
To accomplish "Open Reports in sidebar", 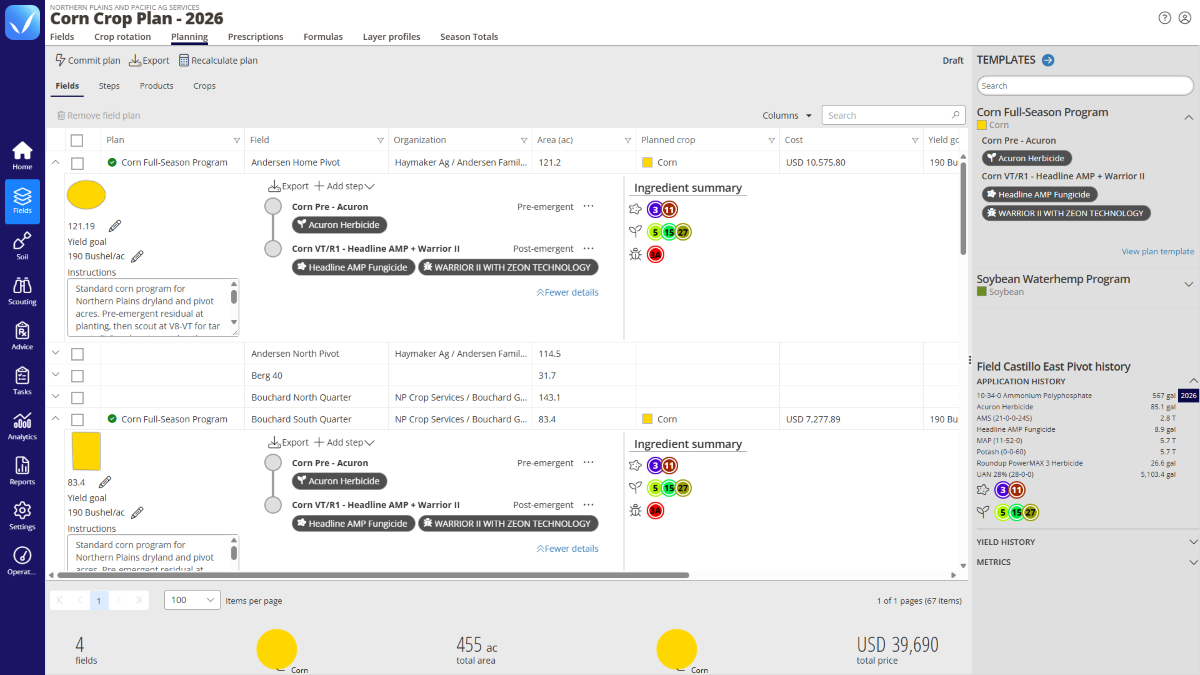I will (22, 471).
